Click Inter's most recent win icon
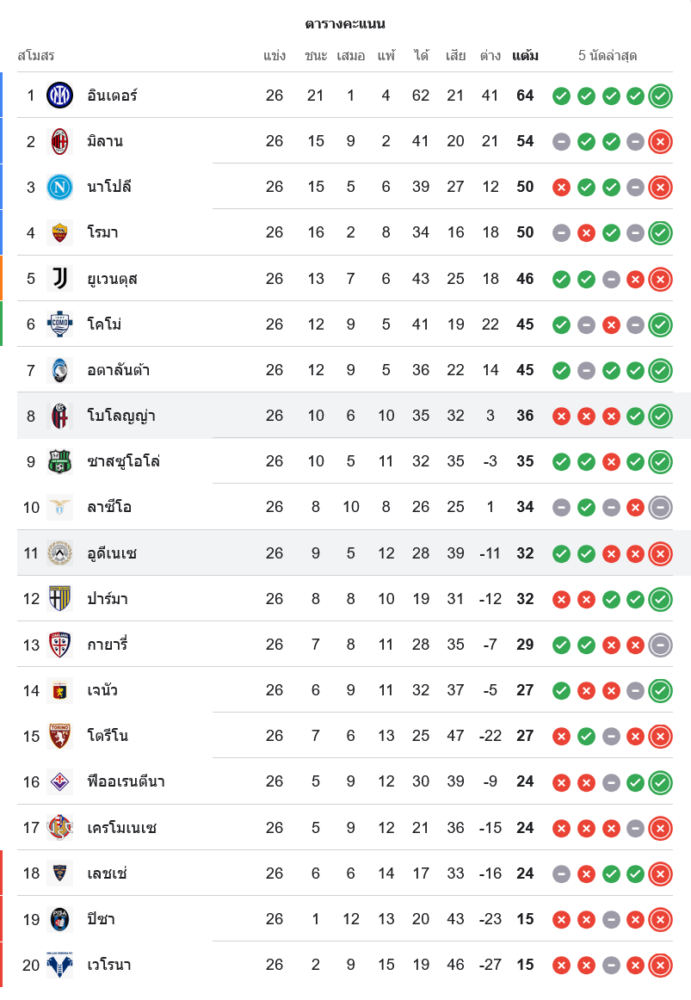 (660, 96)
